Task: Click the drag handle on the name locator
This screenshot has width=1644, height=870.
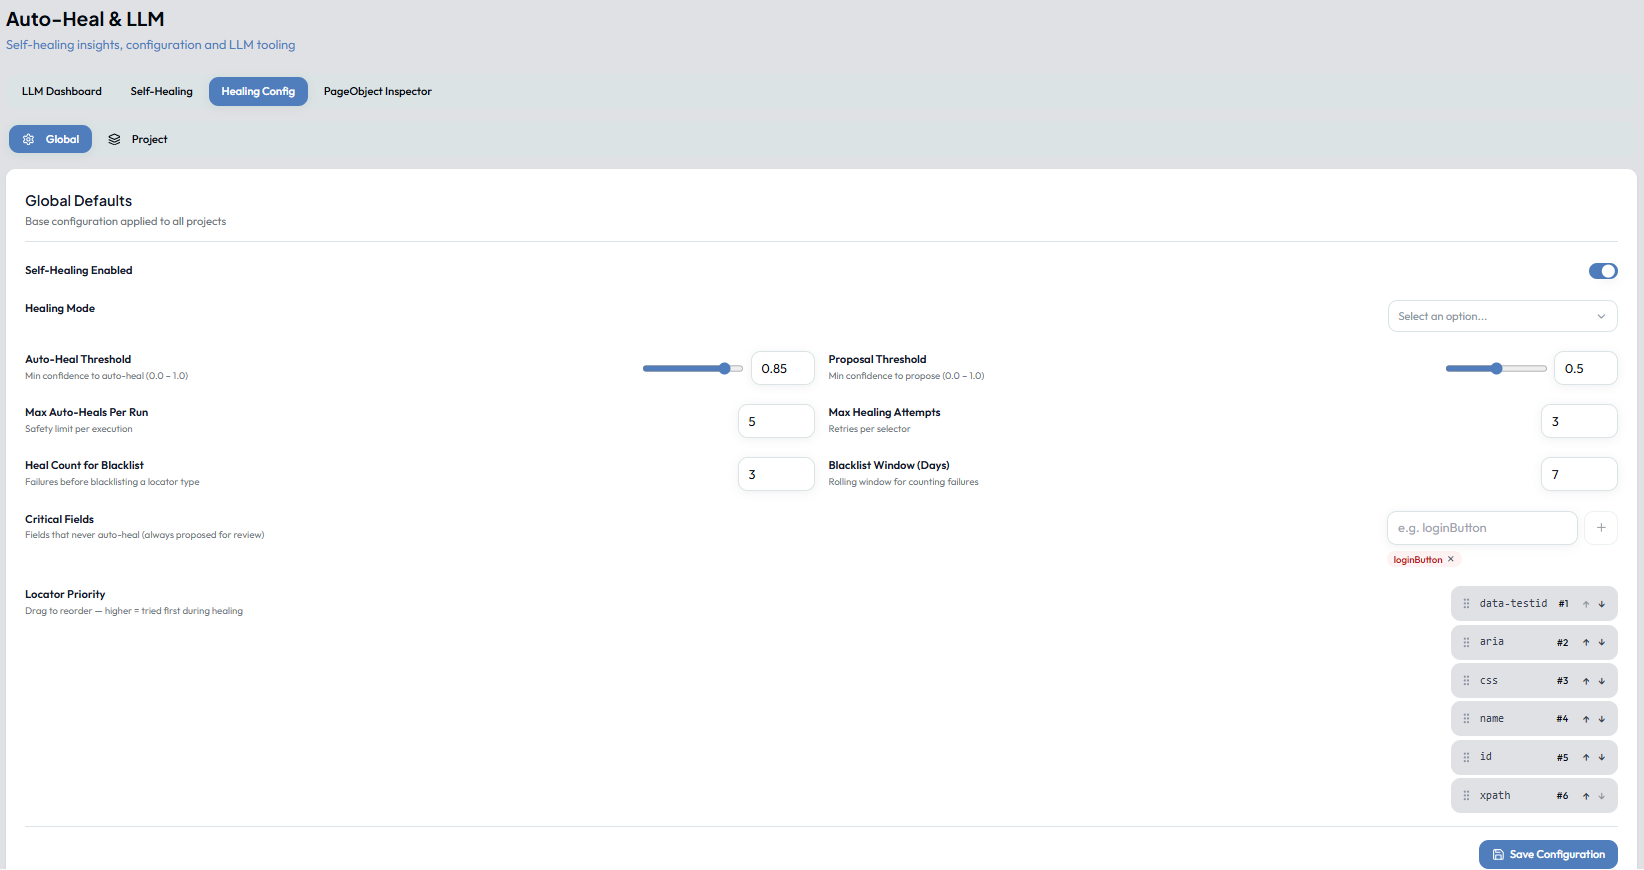Action: coord(1466,719)
